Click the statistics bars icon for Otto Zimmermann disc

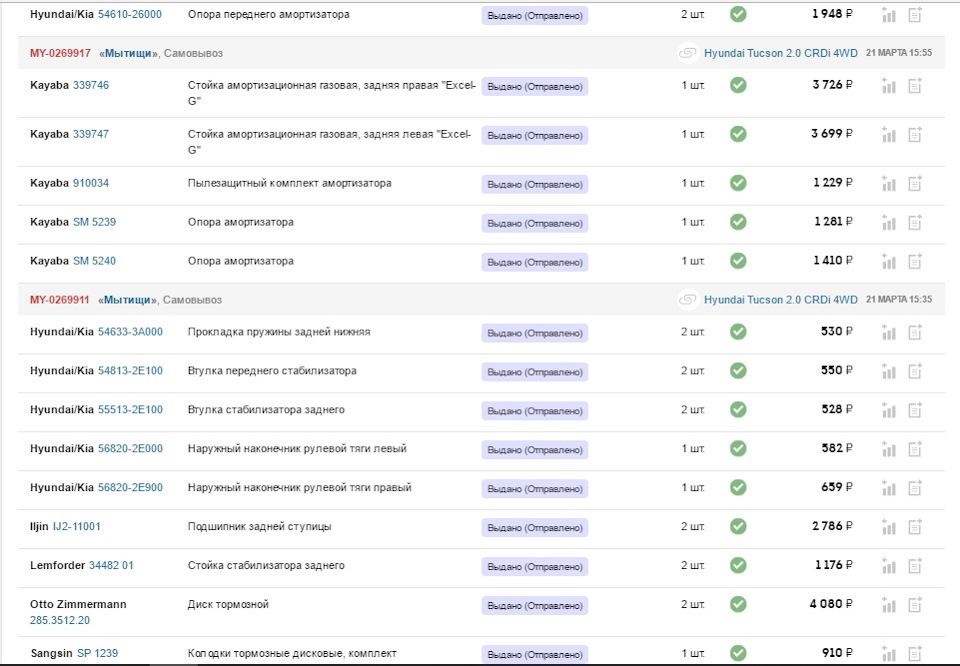click(x=888, y=605)
